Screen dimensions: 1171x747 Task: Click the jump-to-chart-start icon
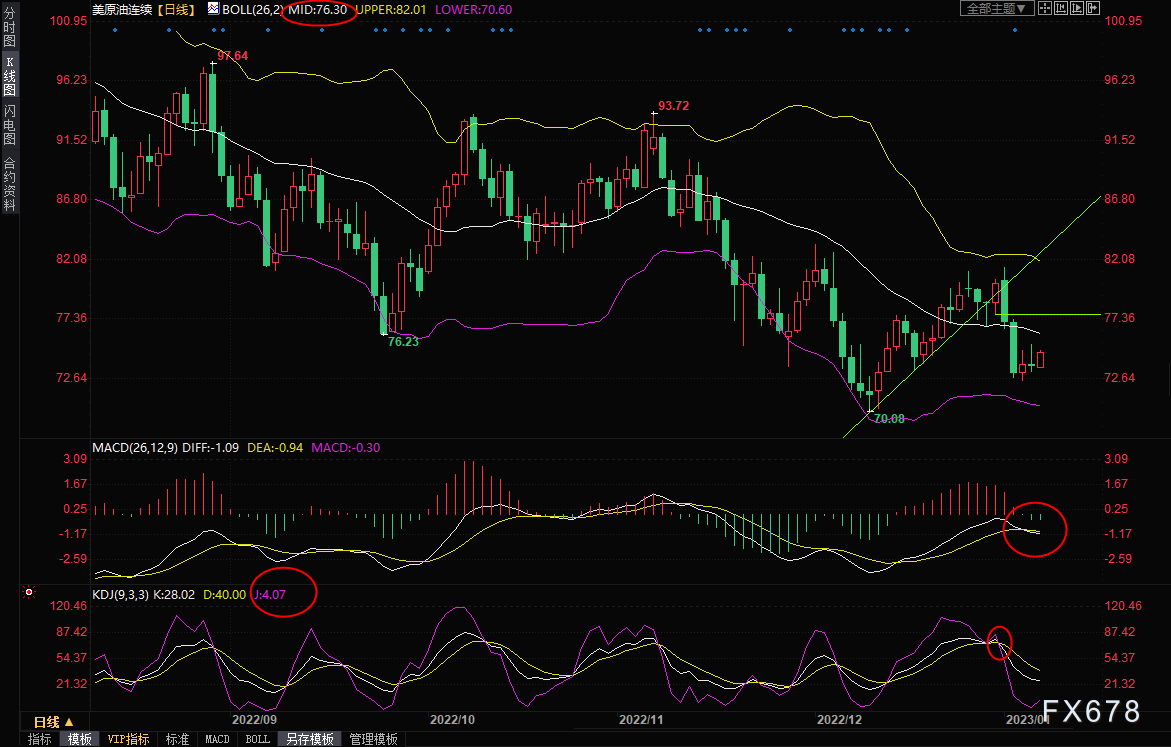click(1060, 8)
